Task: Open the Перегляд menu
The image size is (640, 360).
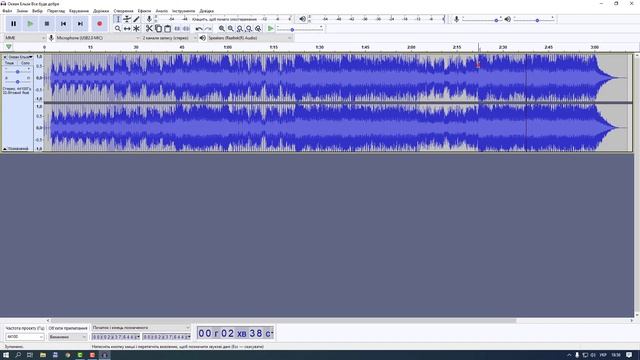Action: (56, 11)
